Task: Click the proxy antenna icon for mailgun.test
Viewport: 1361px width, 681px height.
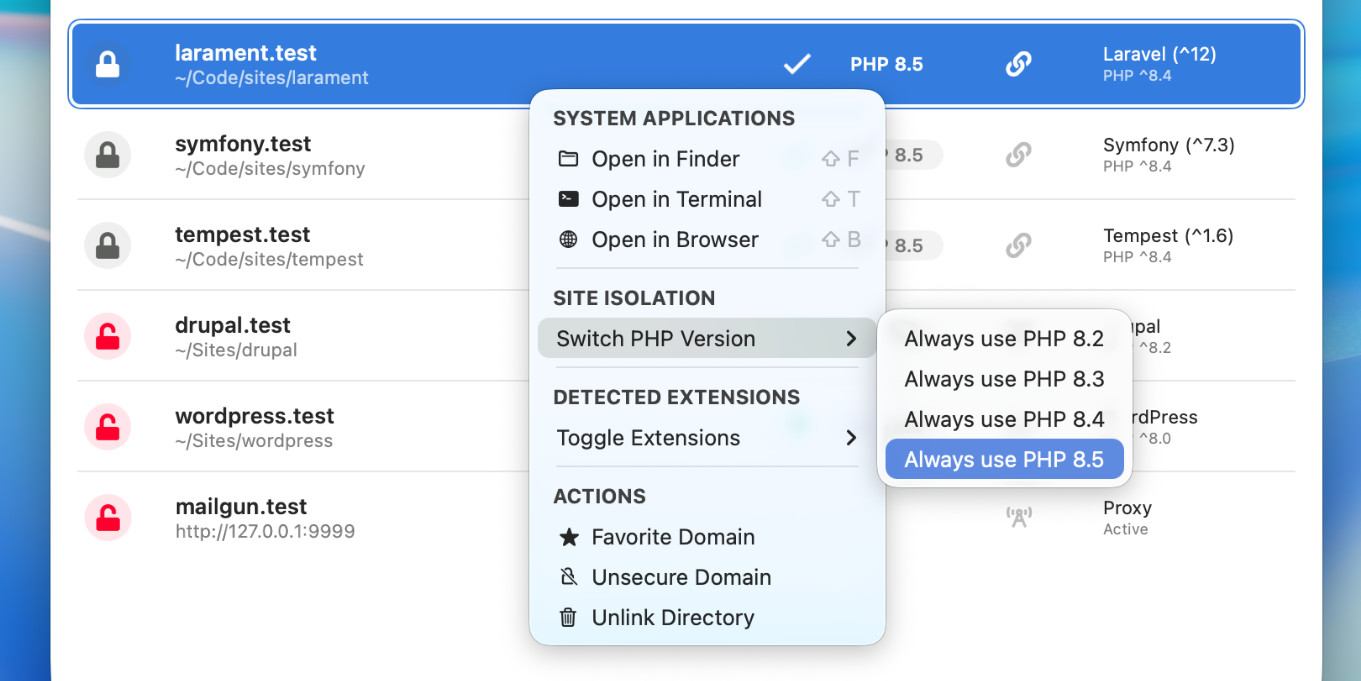Action: [x=1018, y=517]
